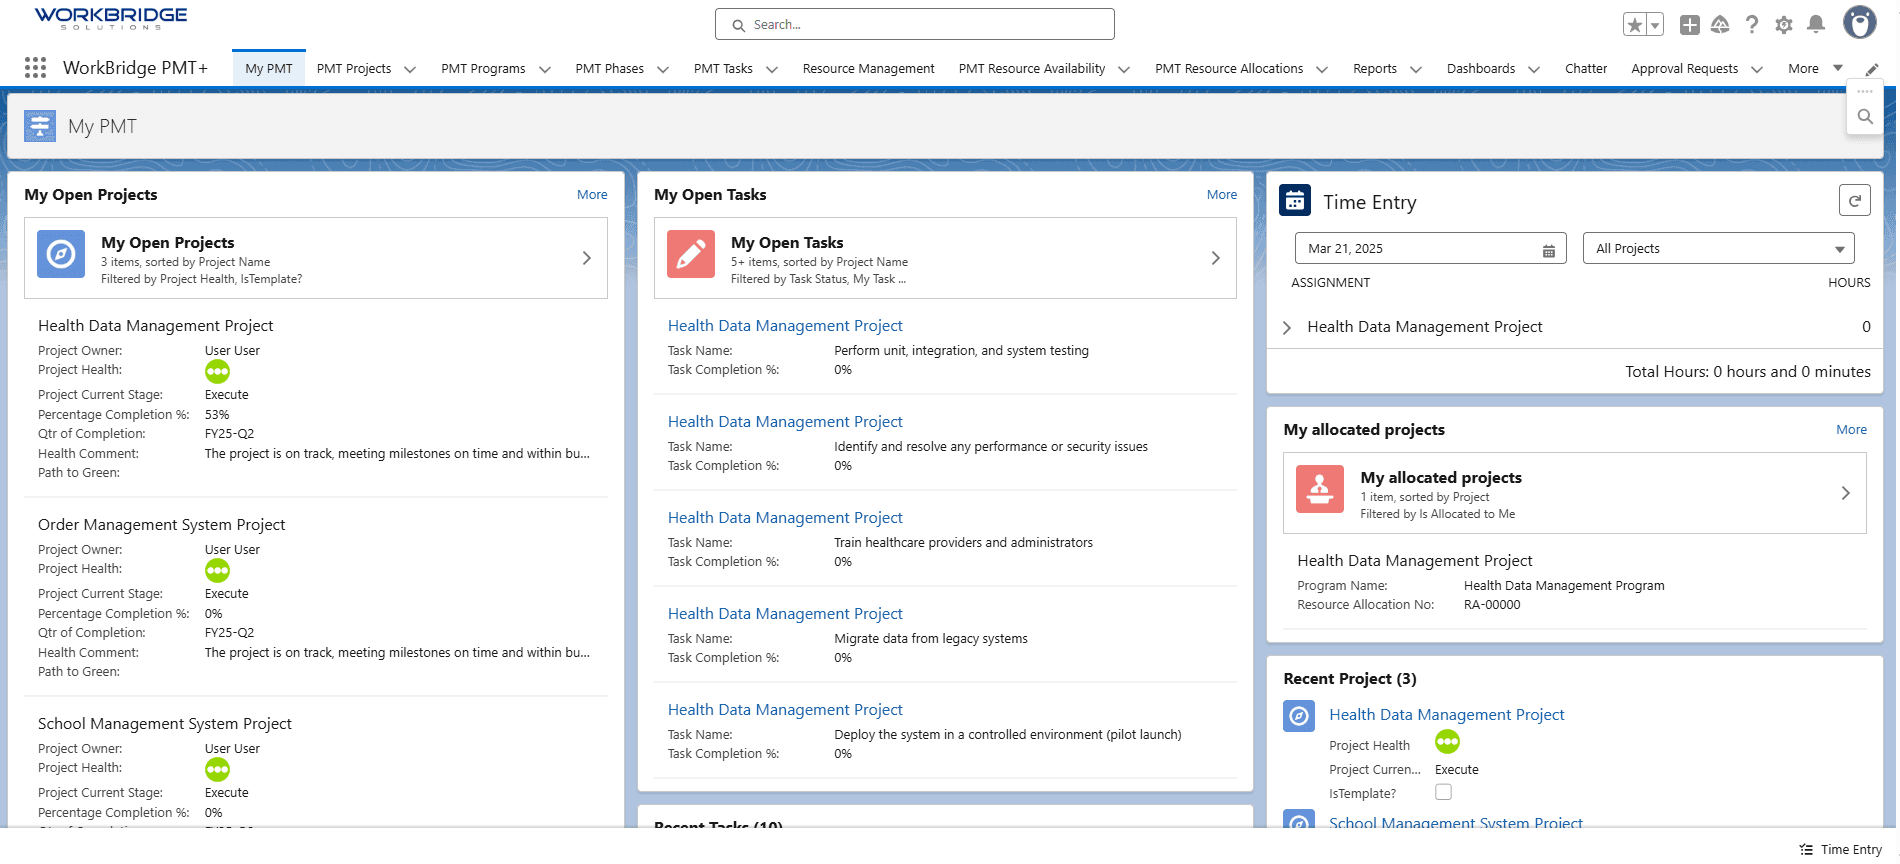This screenshot has width=1900, height=864.
Task: Open My Open Tasks list view arrow
Action: tap(1216, 258)
